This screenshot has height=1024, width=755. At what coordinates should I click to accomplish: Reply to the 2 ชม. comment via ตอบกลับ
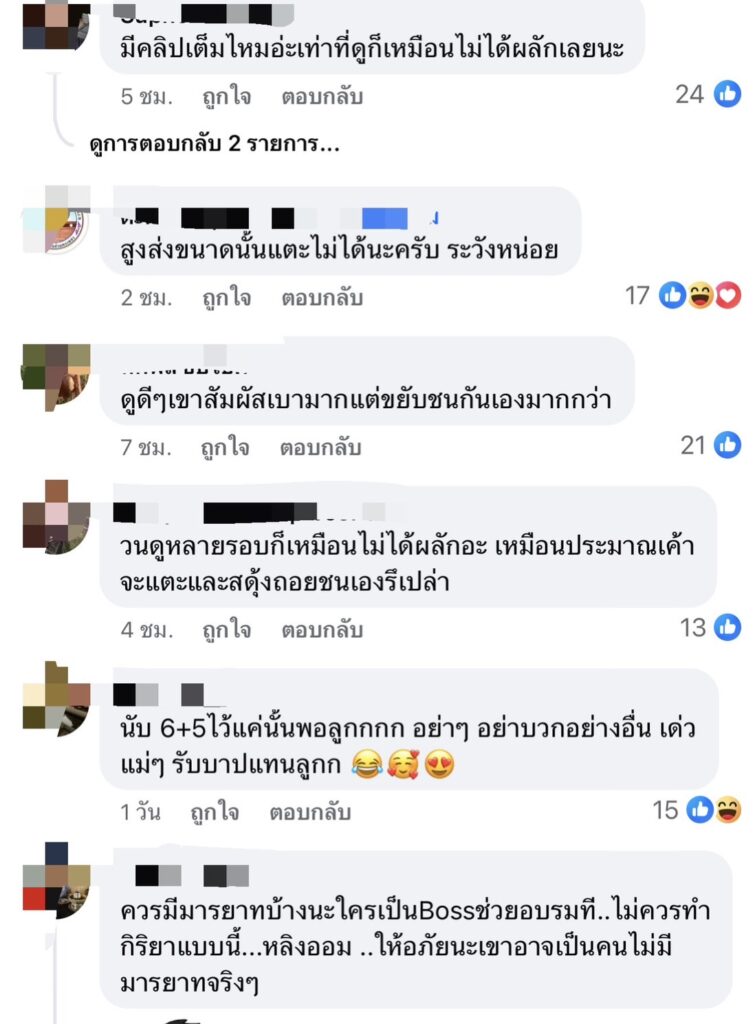(x=322, y=298)
